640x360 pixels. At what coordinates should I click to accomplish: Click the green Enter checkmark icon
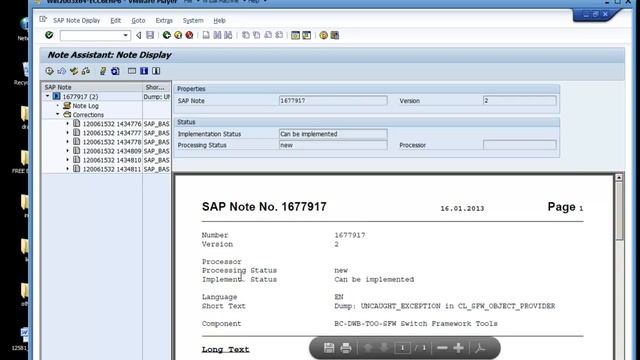[49, 35]
